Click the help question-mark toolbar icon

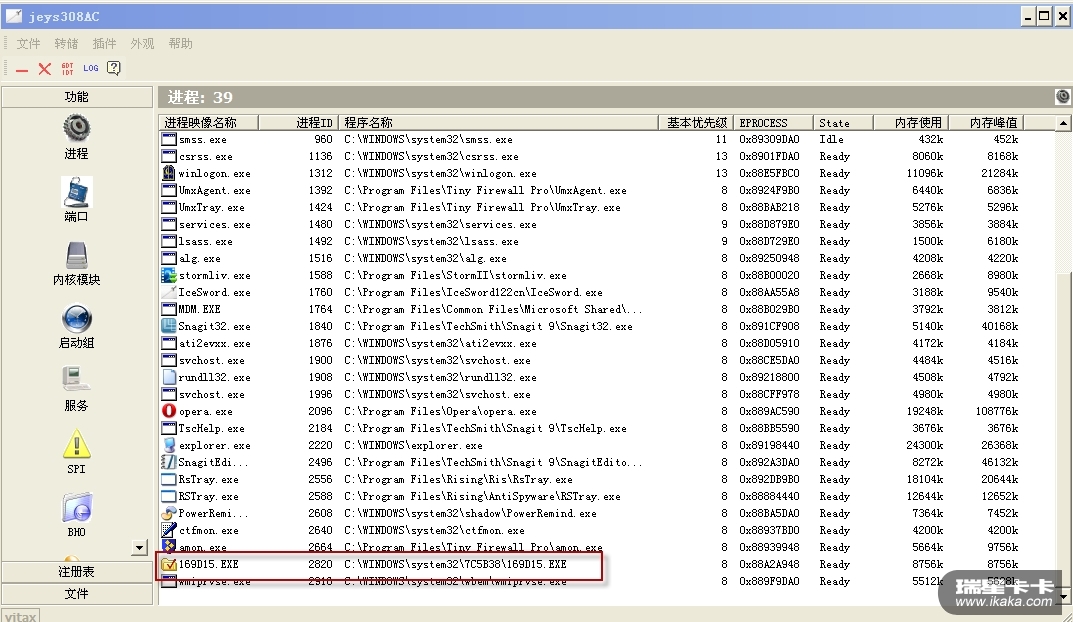pyautogui.click(x=114, y=68)
